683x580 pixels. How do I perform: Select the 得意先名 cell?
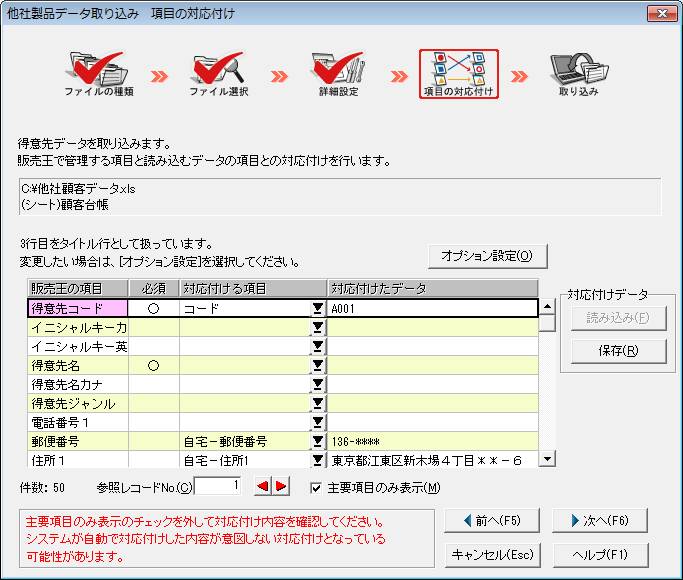78,365
